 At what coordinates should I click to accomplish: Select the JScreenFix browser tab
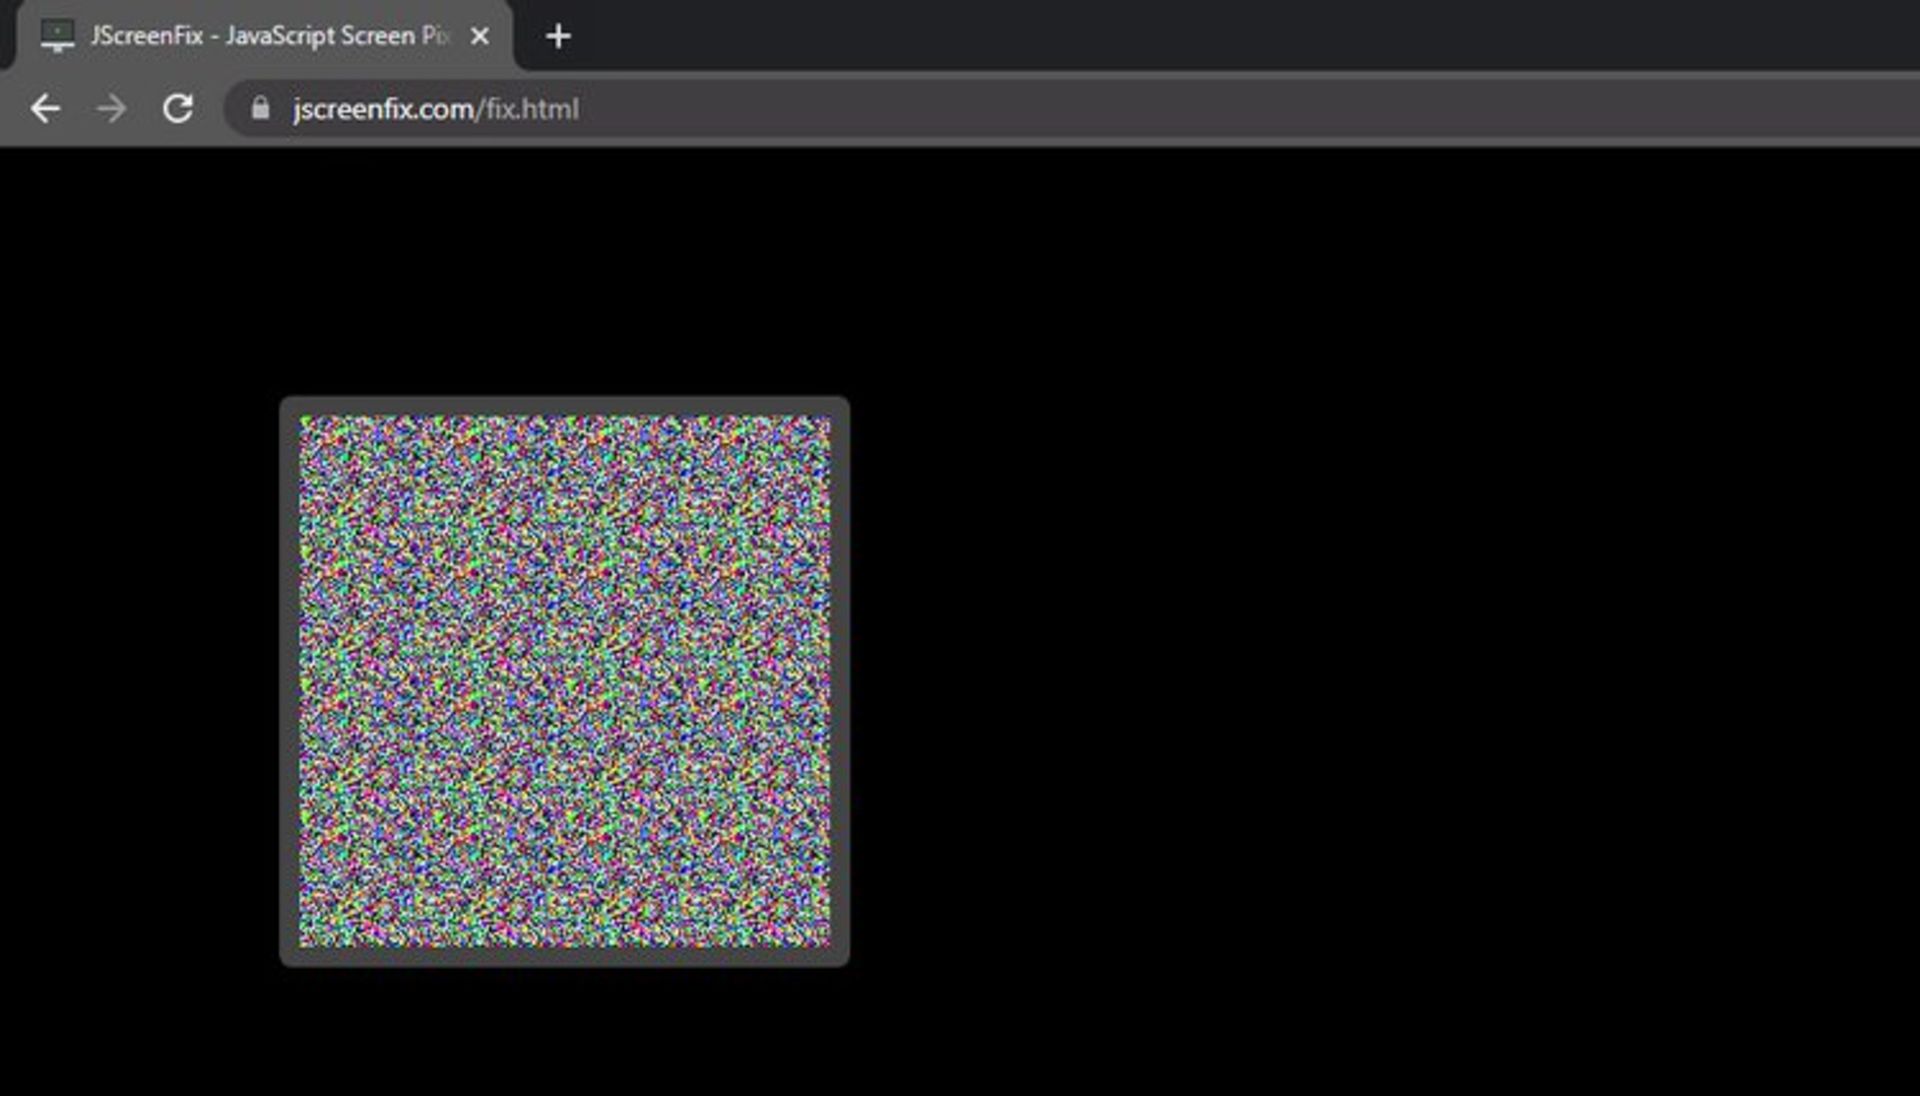pos(250,36)
